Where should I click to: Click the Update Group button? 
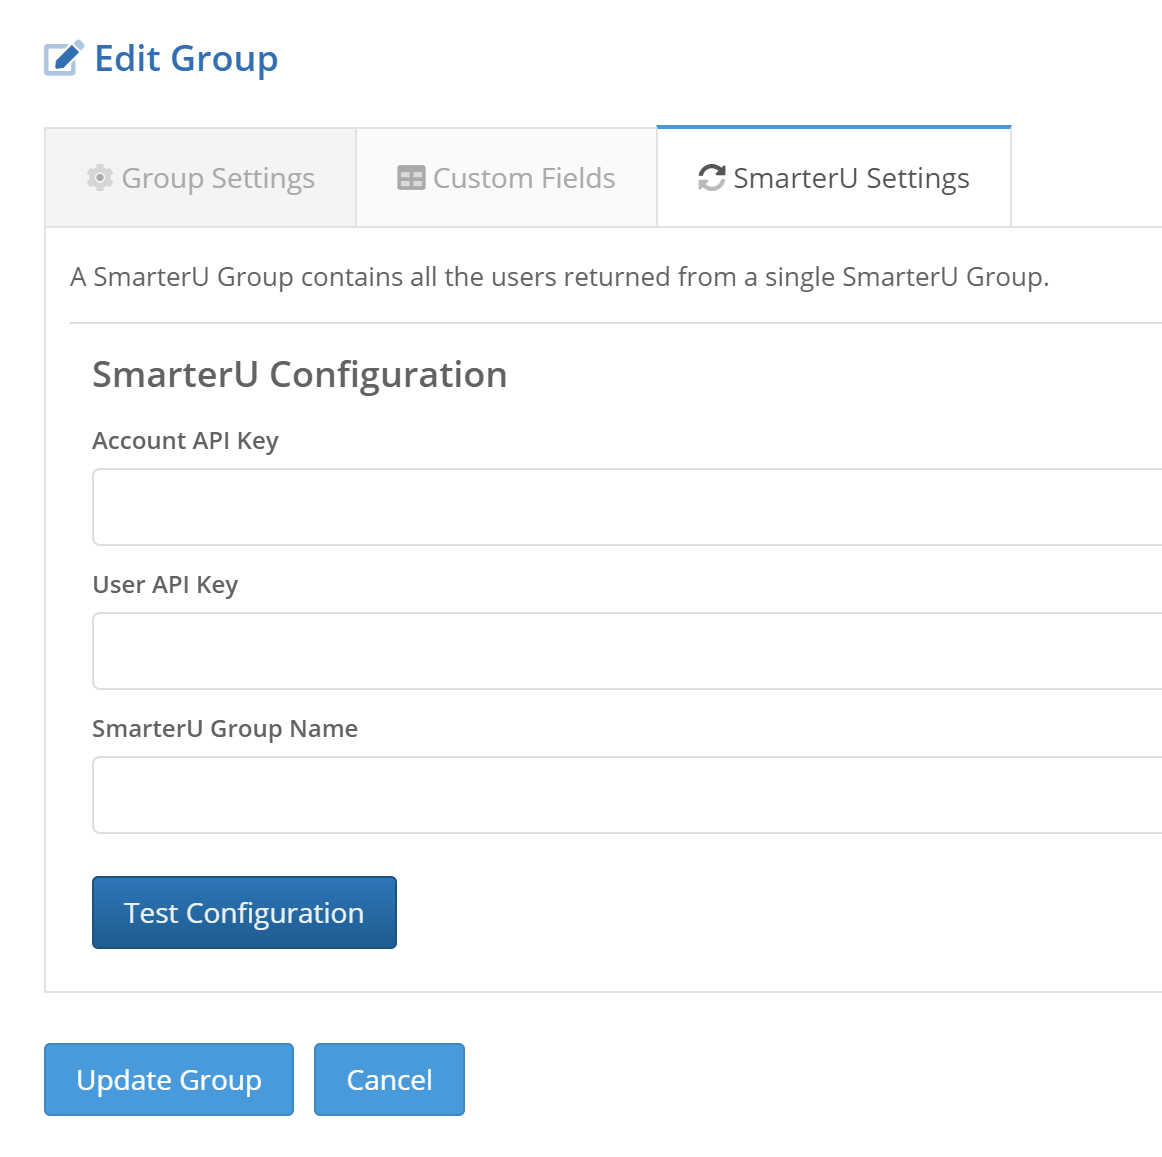[x=169, y=1080]
